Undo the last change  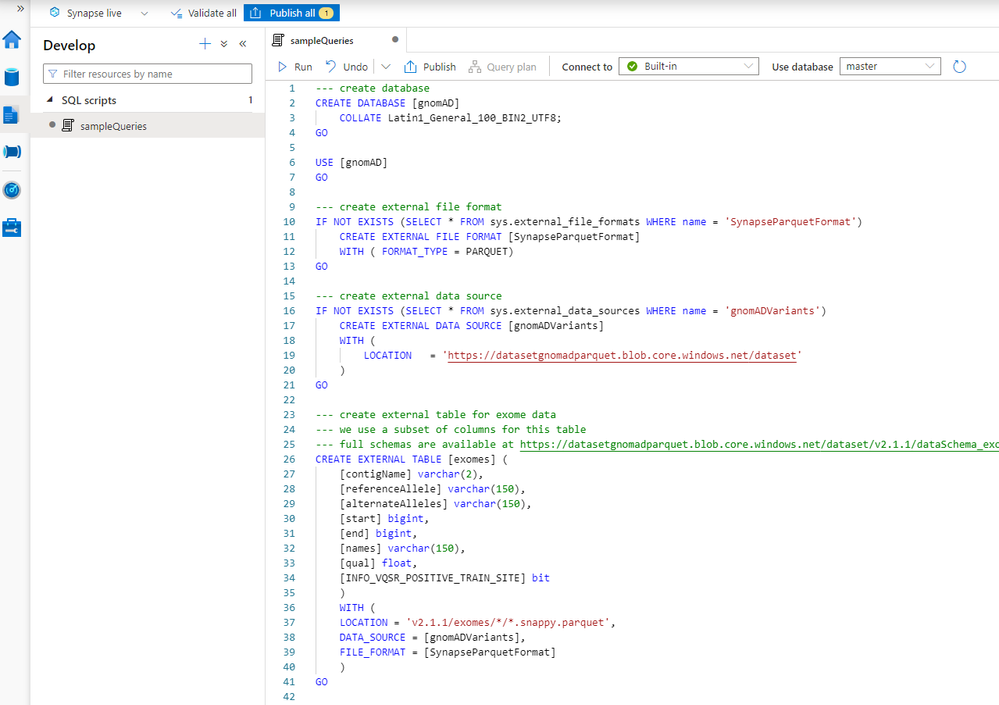pyautogui.click(x=347, y=66)
